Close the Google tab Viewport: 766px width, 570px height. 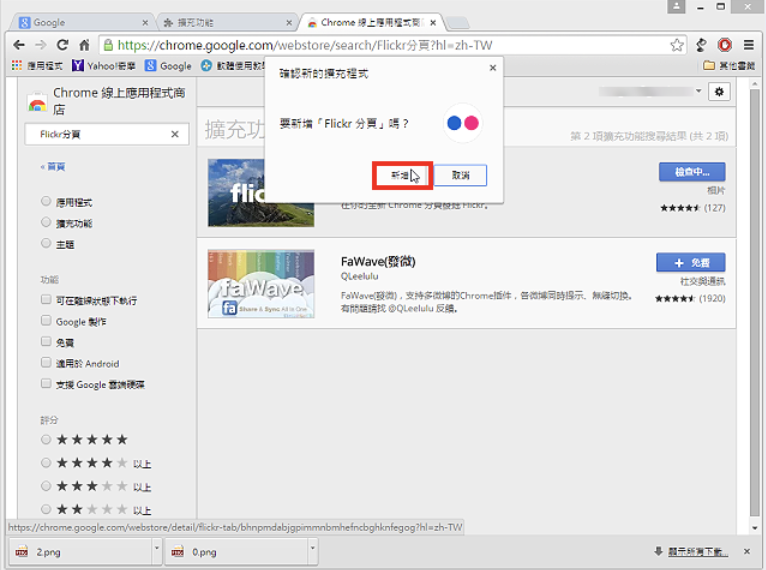click(145, 22)
